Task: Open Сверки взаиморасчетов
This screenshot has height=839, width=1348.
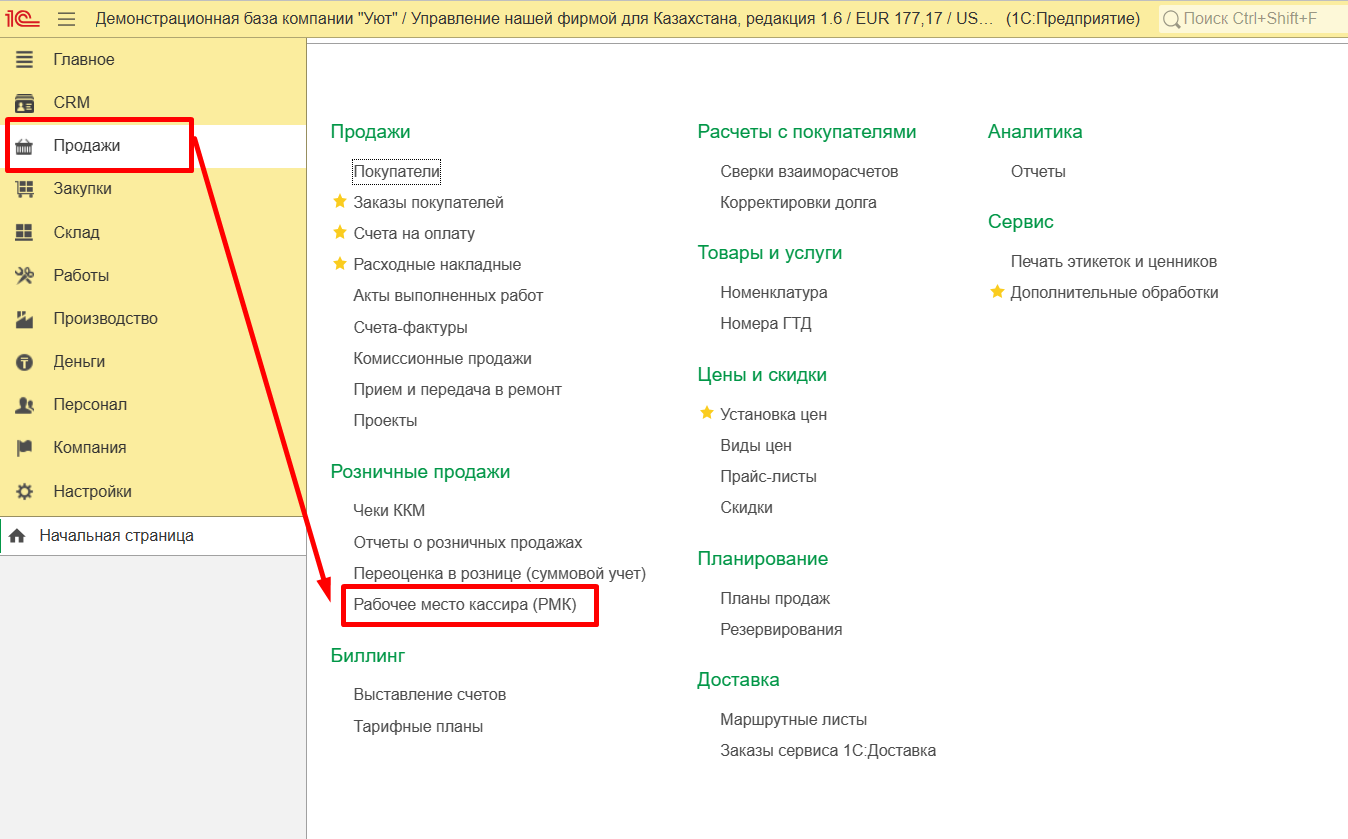Action: tap(809, 172)
